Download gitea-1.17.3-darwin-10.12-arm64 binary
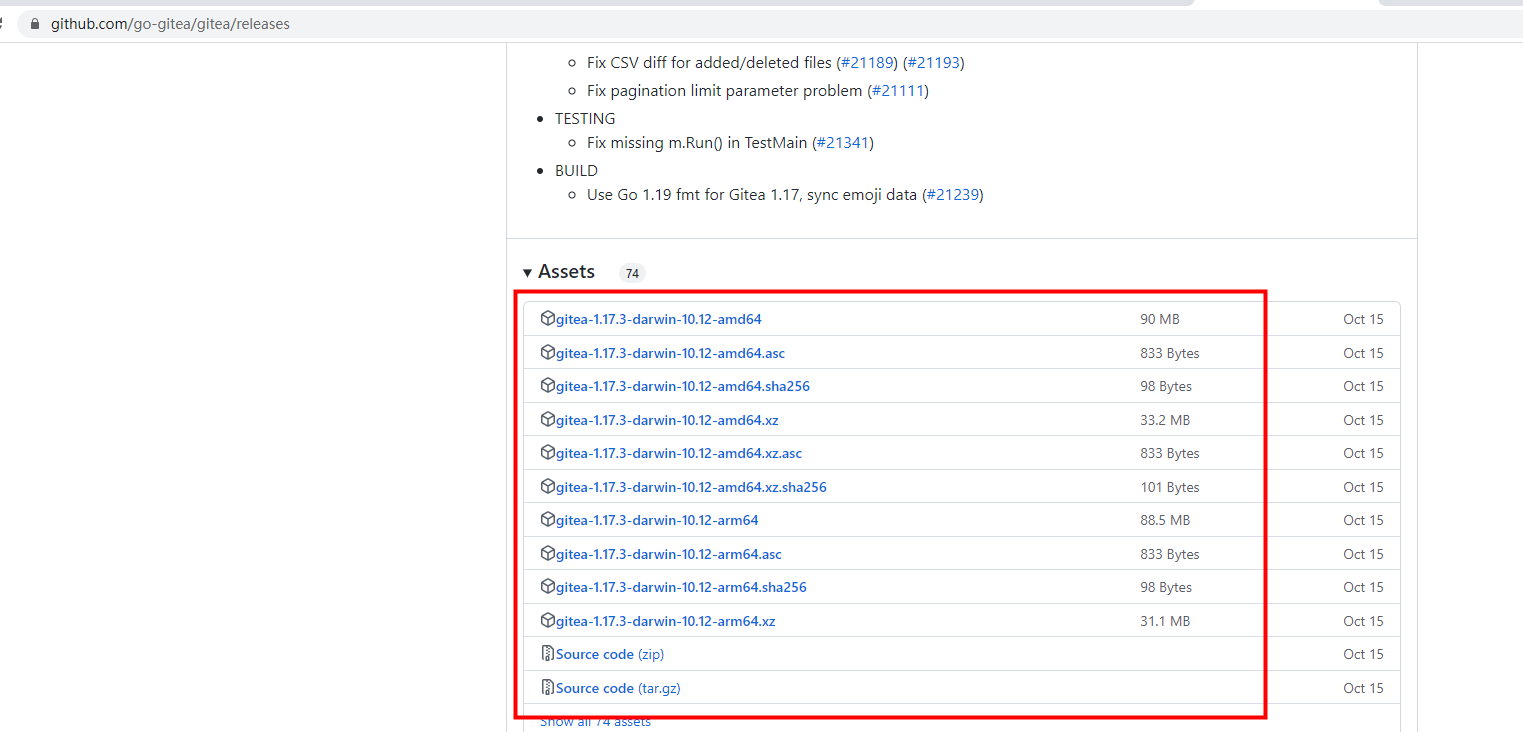The image size is (1523, 732). point(657,520)
